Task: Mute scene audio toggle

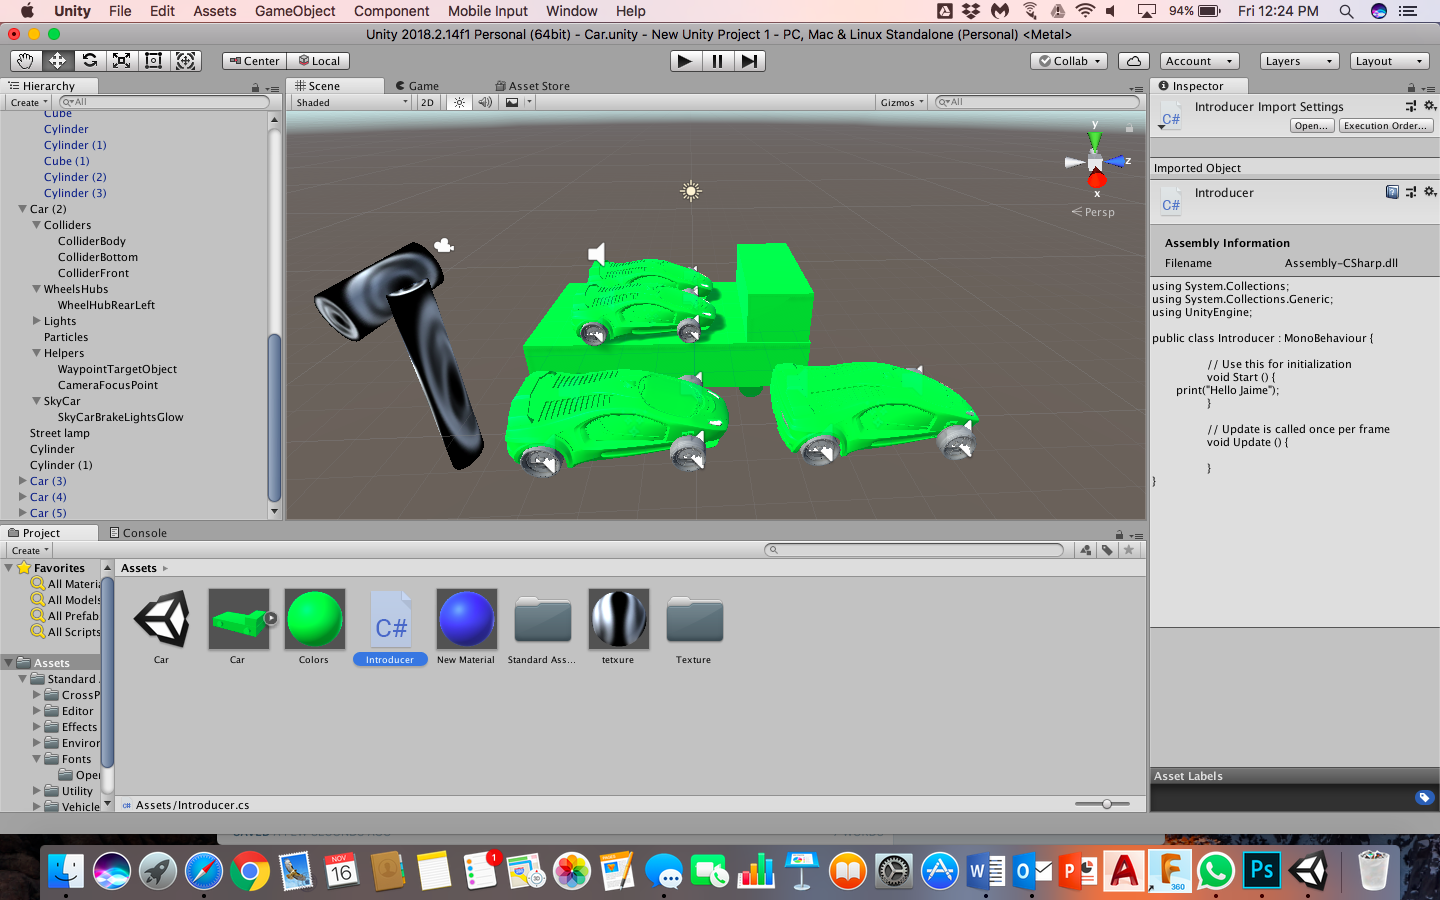Action: coord(485,102)
